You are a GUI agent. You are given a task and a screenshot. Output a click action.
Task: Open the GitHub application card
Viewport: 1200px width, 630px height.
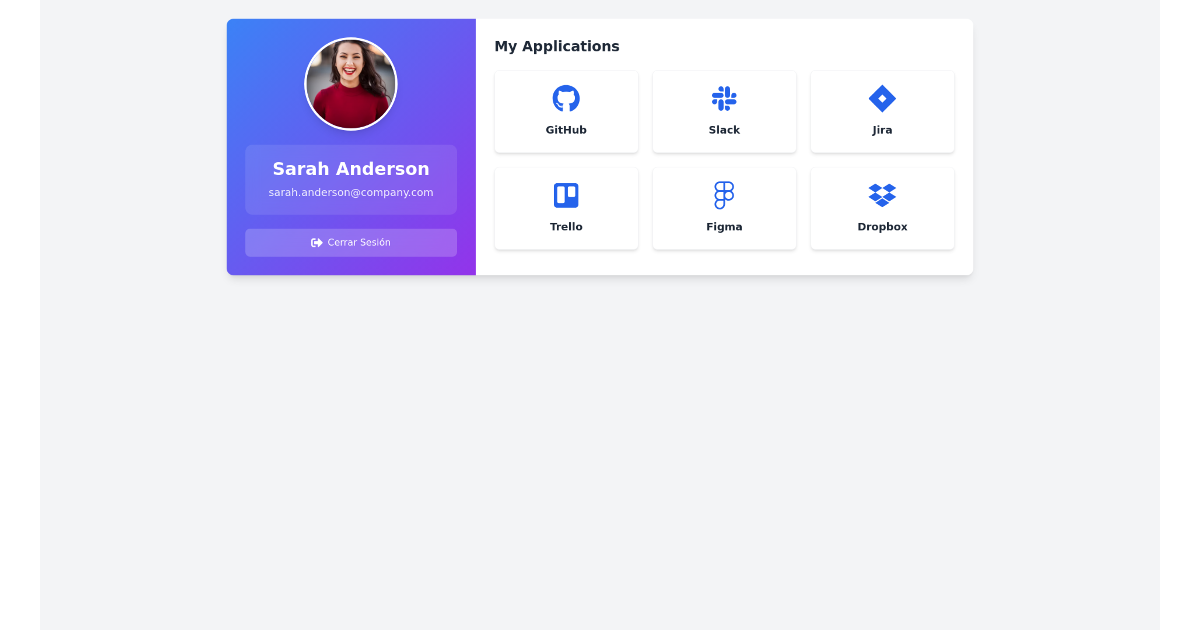[x=566, y=111]
